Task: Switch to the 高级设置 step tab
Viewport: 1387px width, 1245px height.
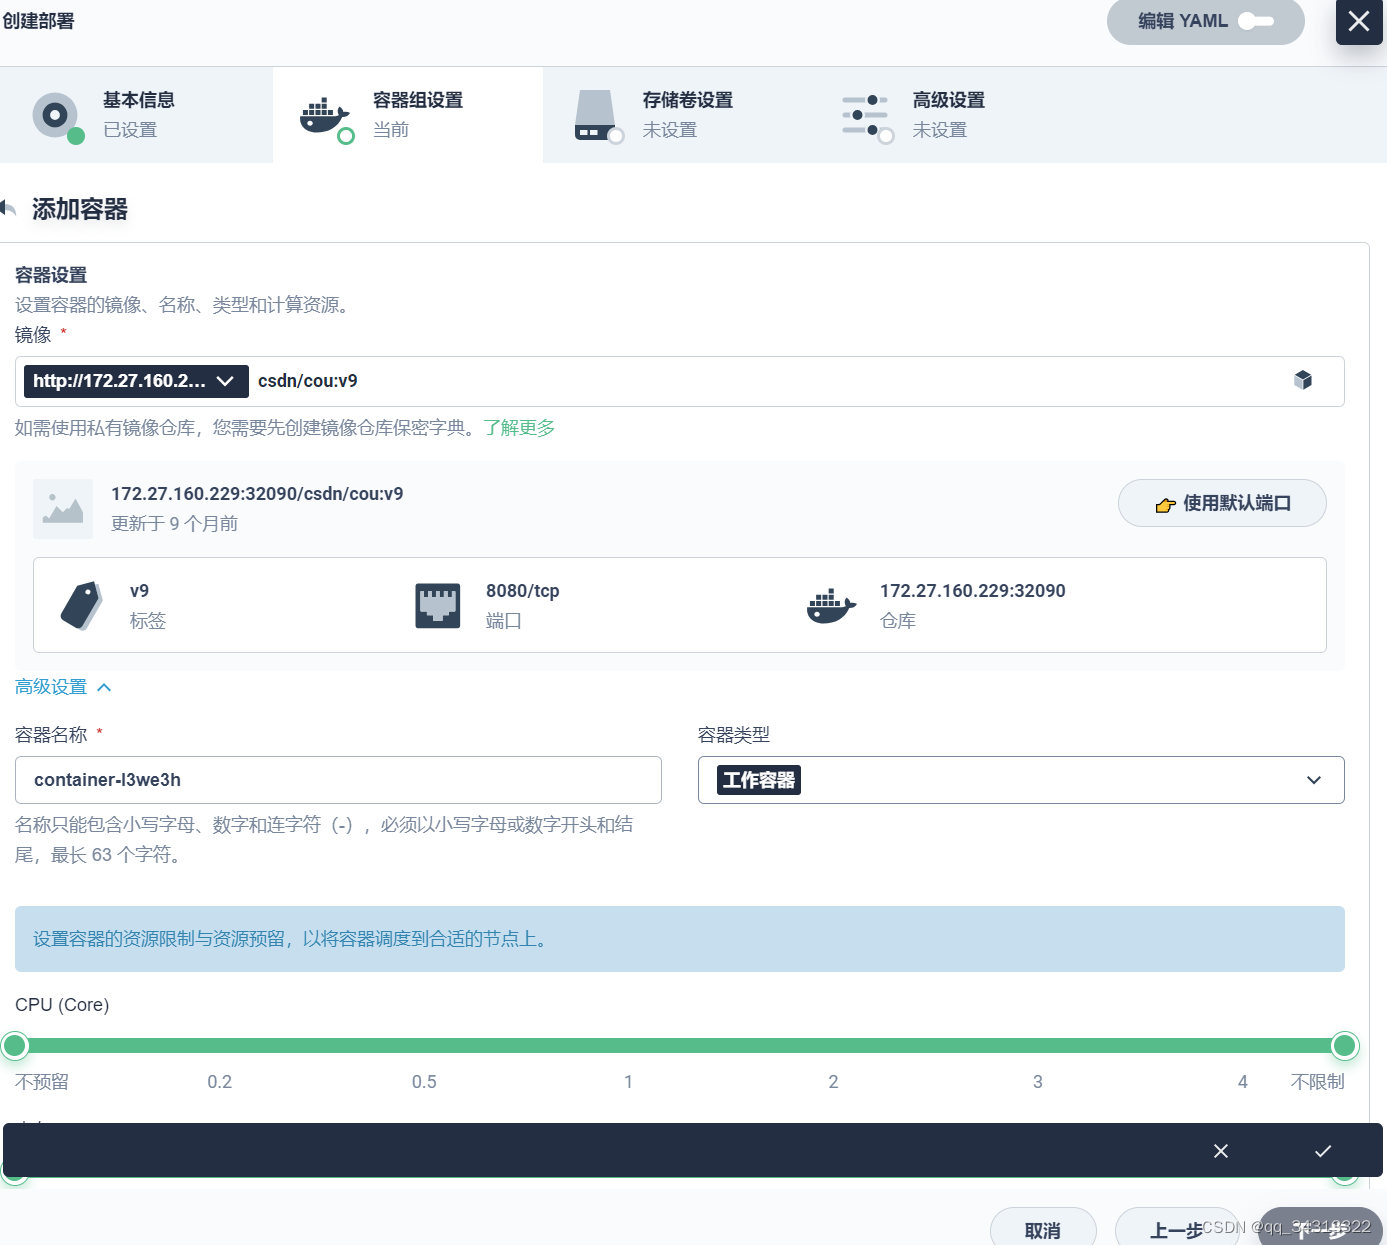Action: 948,115
